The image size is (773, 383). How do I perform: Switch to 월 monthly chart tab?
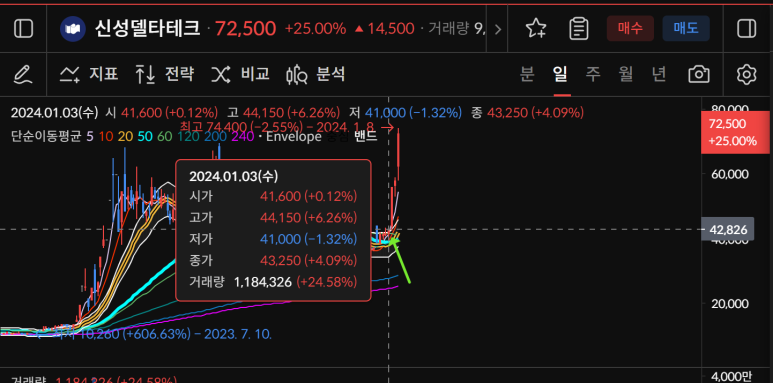[626, 74]
